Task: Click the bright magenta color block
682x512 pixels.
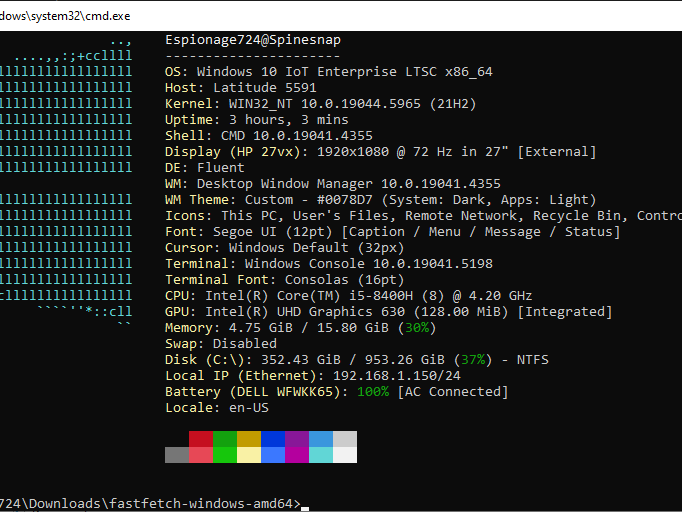Action: coord(297,455)
